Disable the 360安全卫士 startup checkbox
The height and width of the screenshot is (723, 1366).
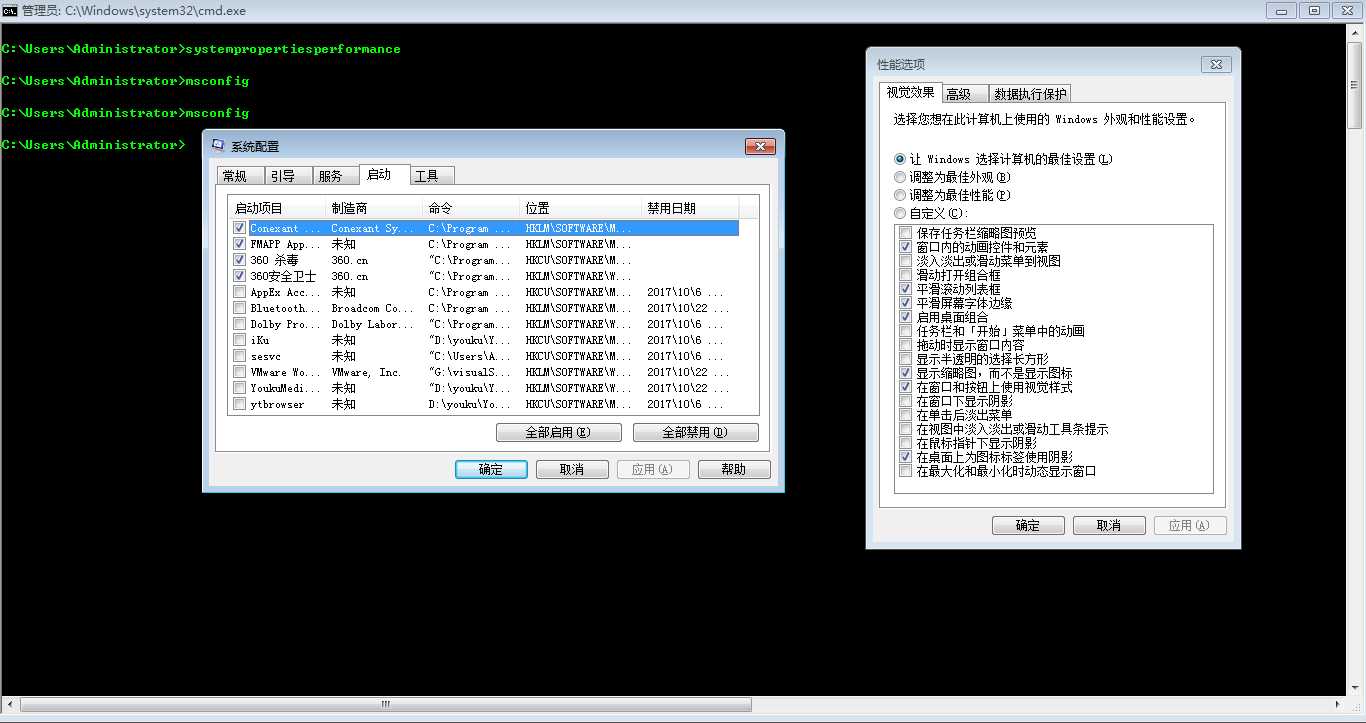click(x=239, y=276)
